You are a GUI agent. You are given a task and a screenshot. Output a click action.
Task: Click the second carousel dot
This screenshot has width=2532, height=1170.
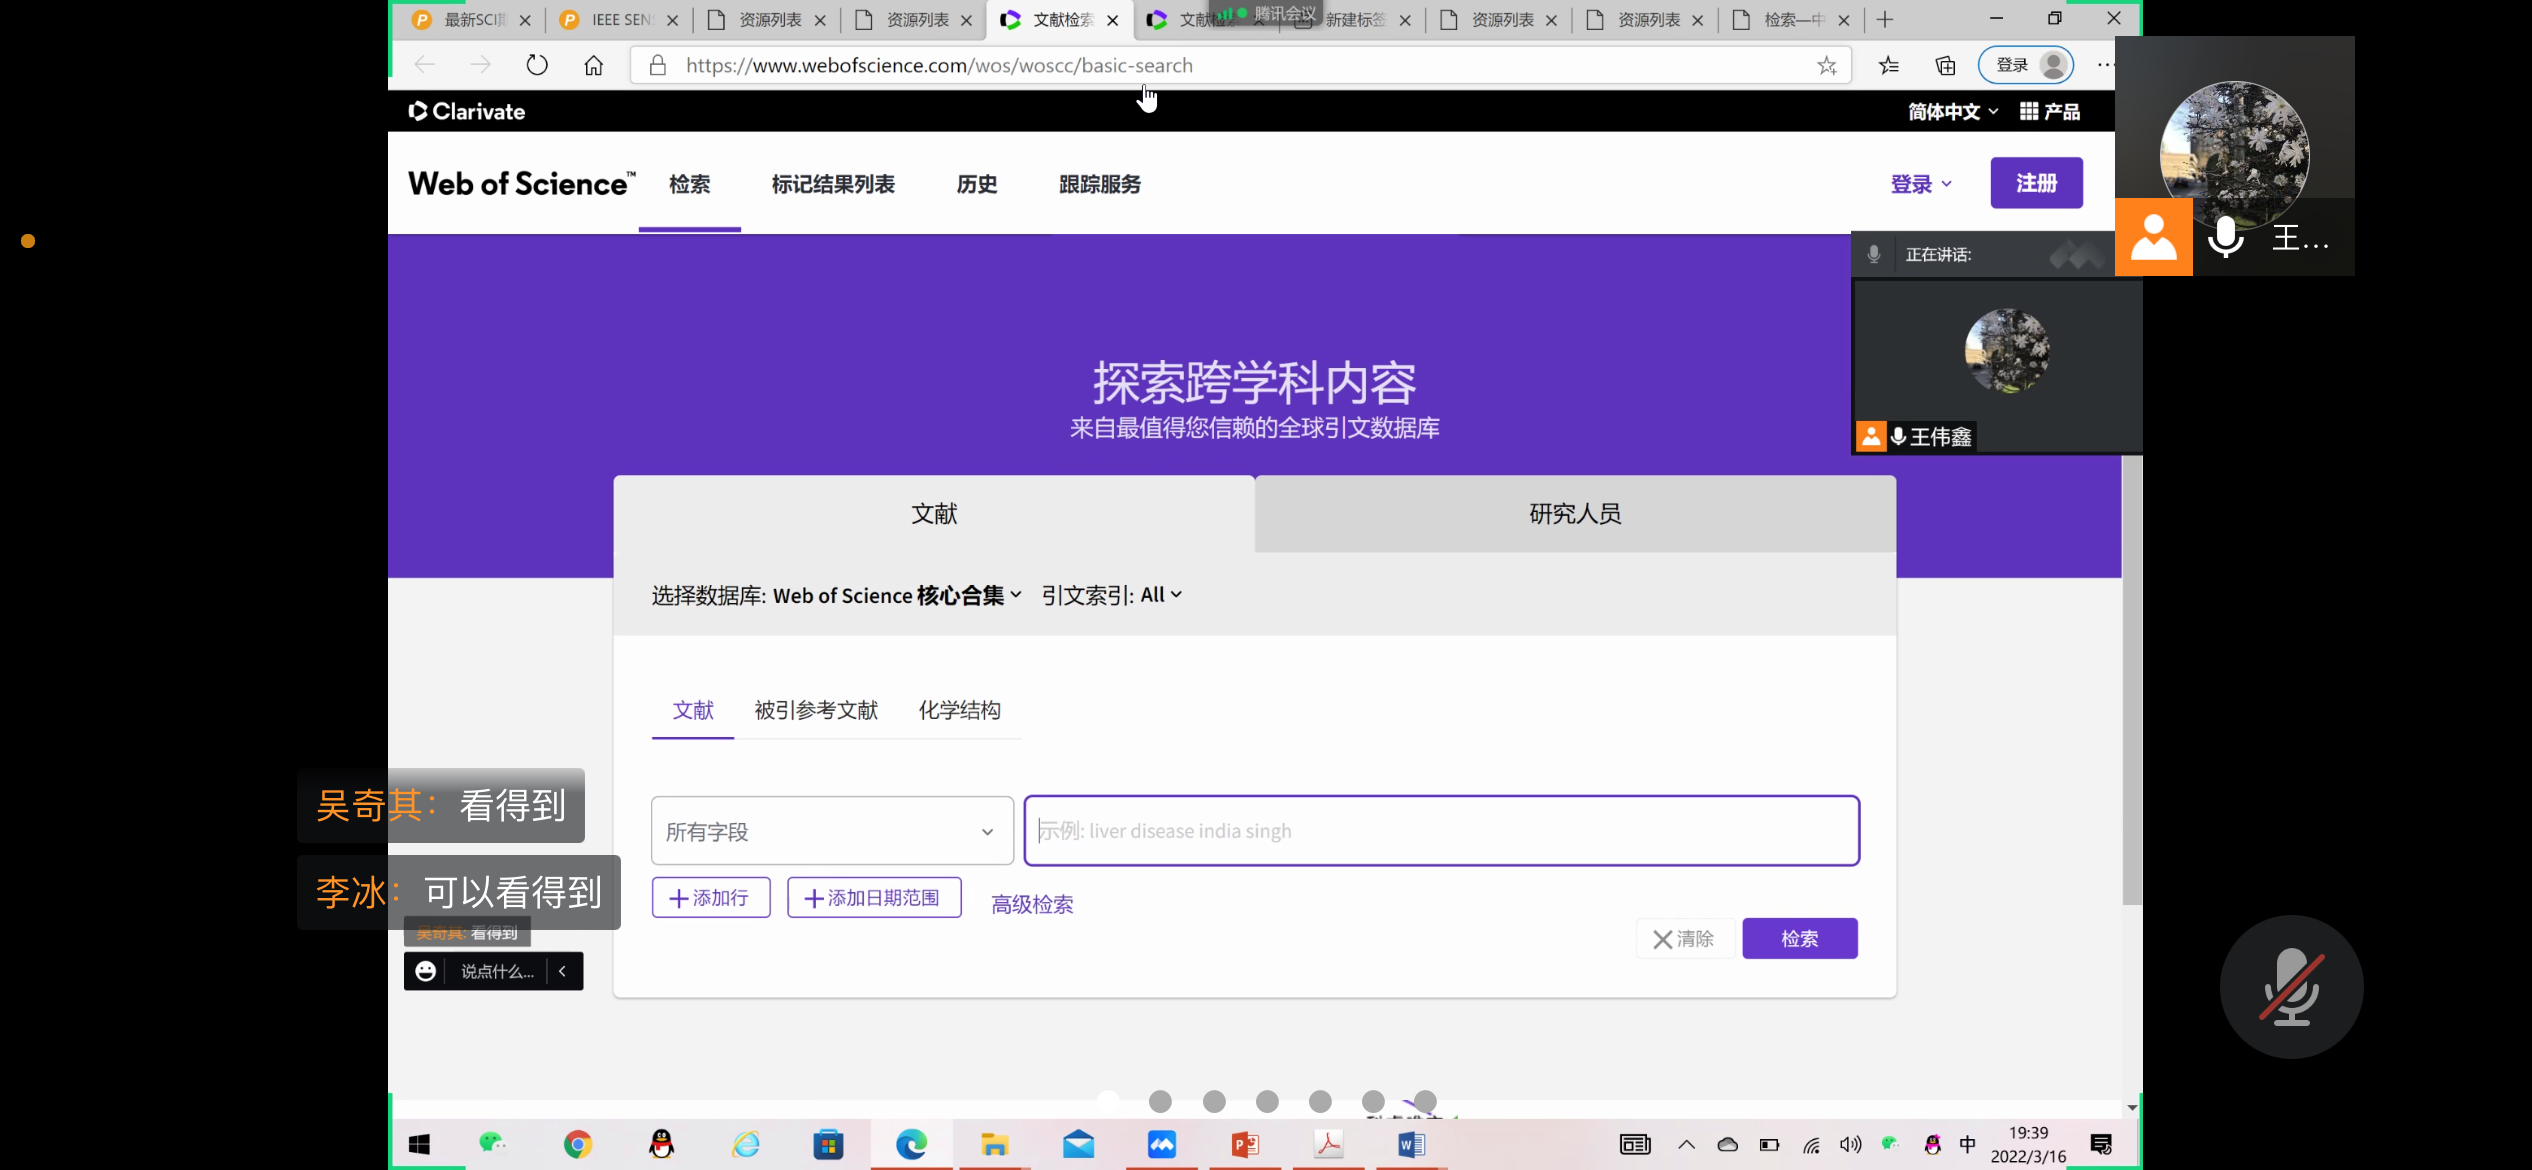(1160, 1101)
